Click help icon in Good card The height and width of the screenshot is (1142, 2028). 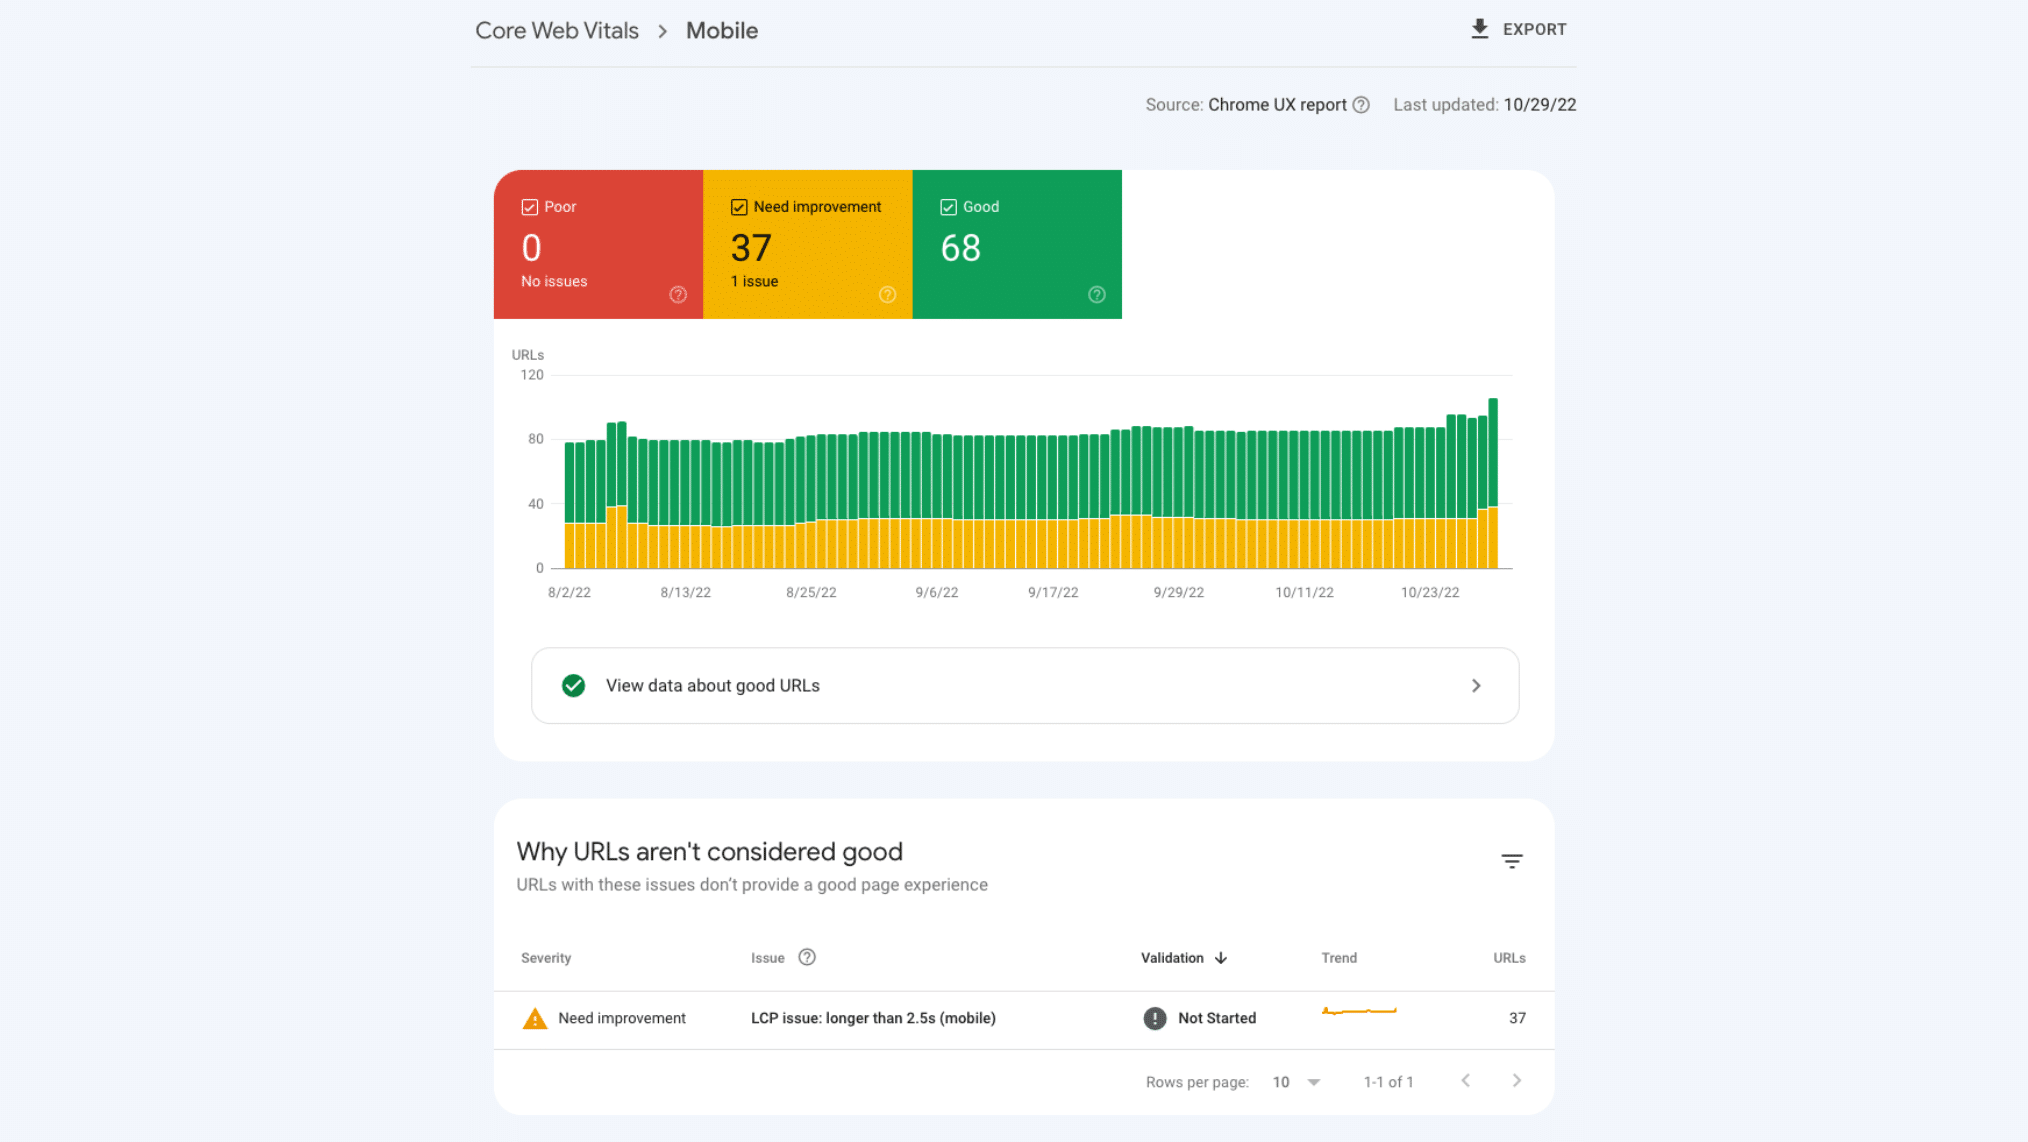click(x=1097, y=295)
